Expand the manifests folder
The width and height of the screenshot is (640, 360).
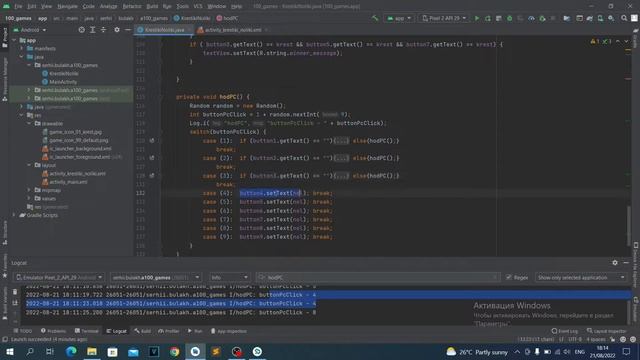pos(22,48)
